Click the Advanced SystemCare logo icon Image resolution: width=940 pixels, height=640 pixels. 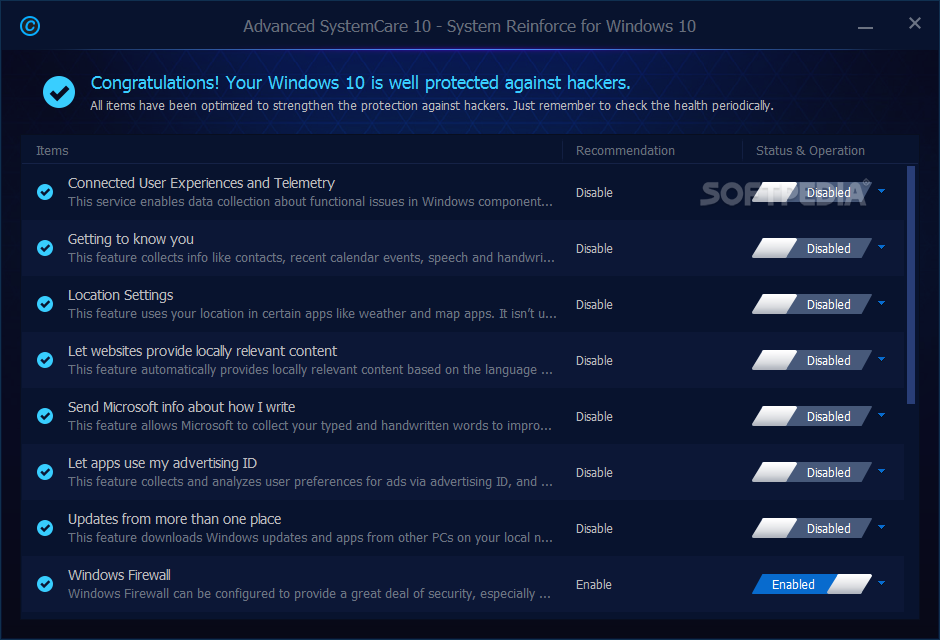[30, 26]
